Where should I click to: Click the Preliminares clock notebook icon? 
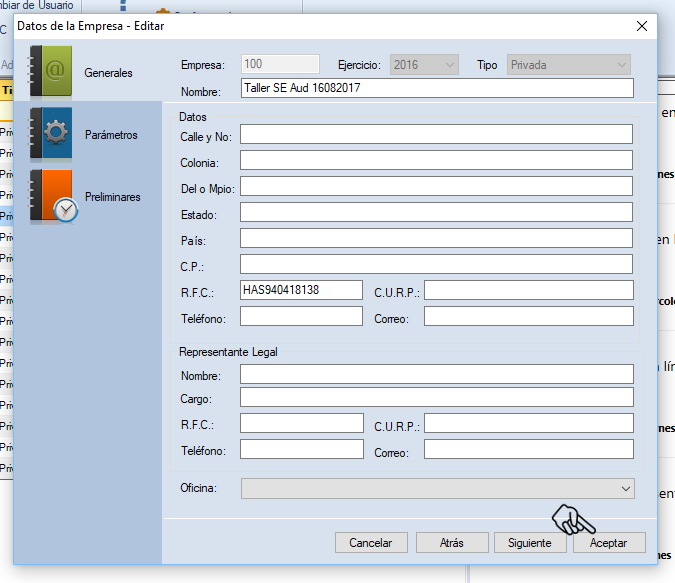[52, 196]
